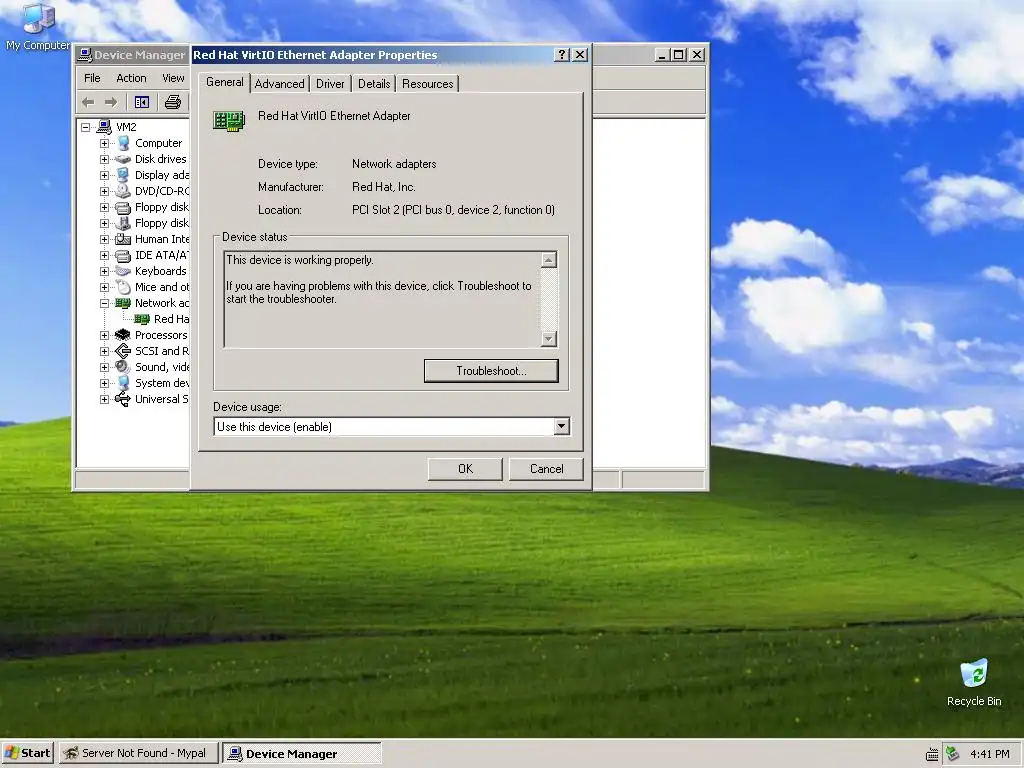The width and height of the screenshot is (1024, 768).
Task: Expand the DVD/CD-ROM tree node
Action: tap(104, 191)
